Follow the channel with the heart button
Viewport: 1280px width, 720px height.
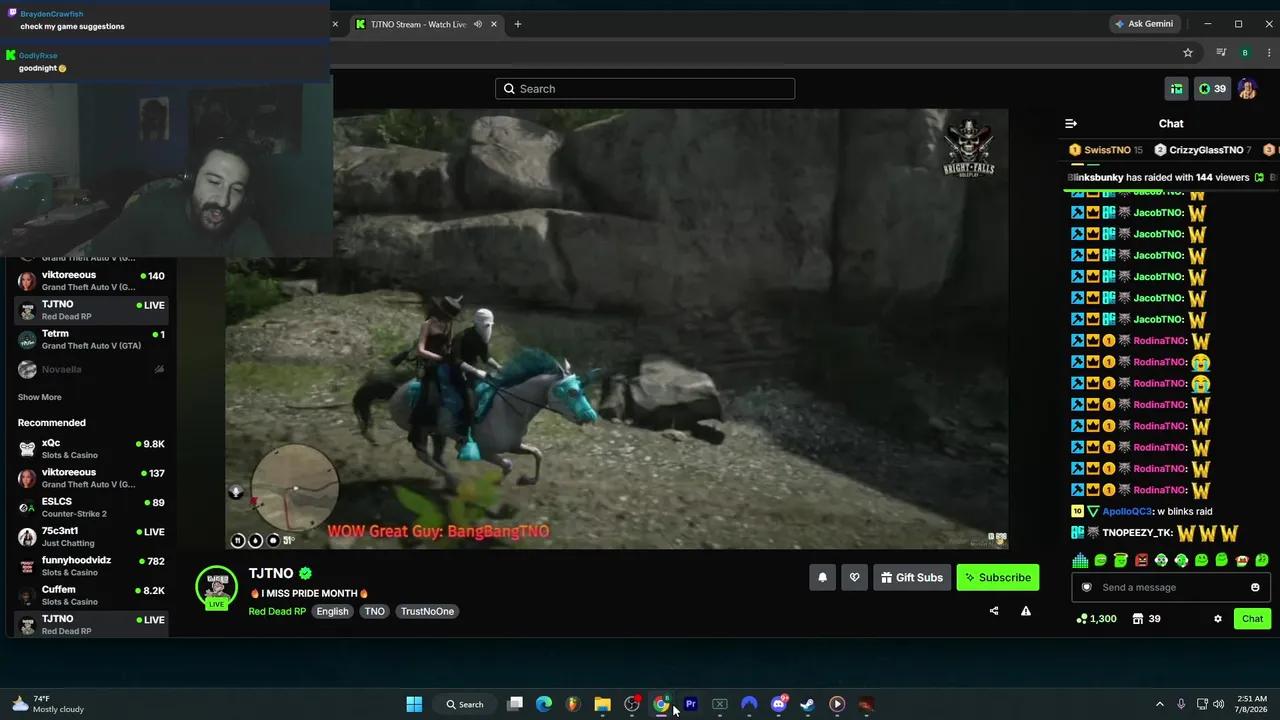pyautogui.click(x=854, y=577)
